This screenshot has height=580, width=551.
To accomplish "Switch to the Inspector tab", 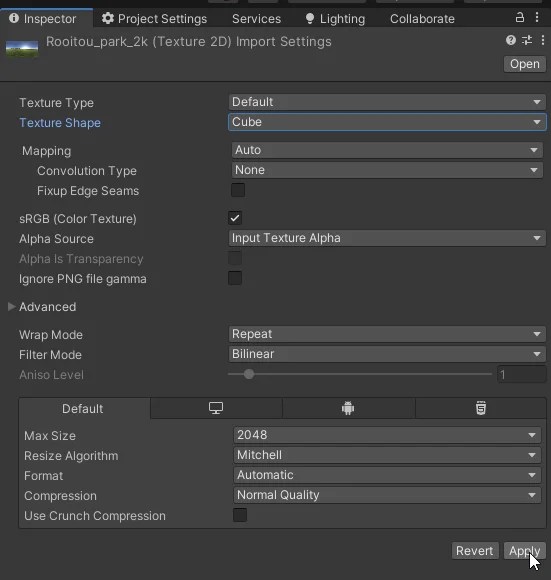I will 47,18.
